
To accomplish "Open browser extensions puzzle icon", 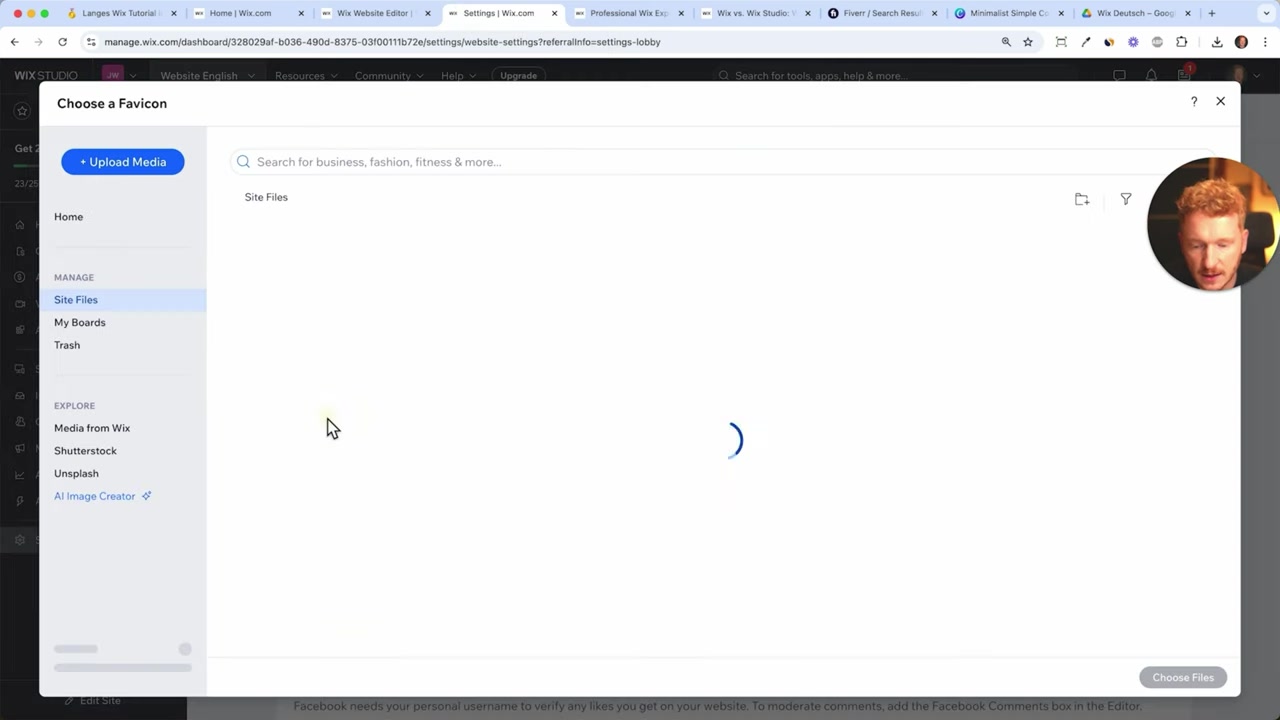I will (x=1182, y=42).
